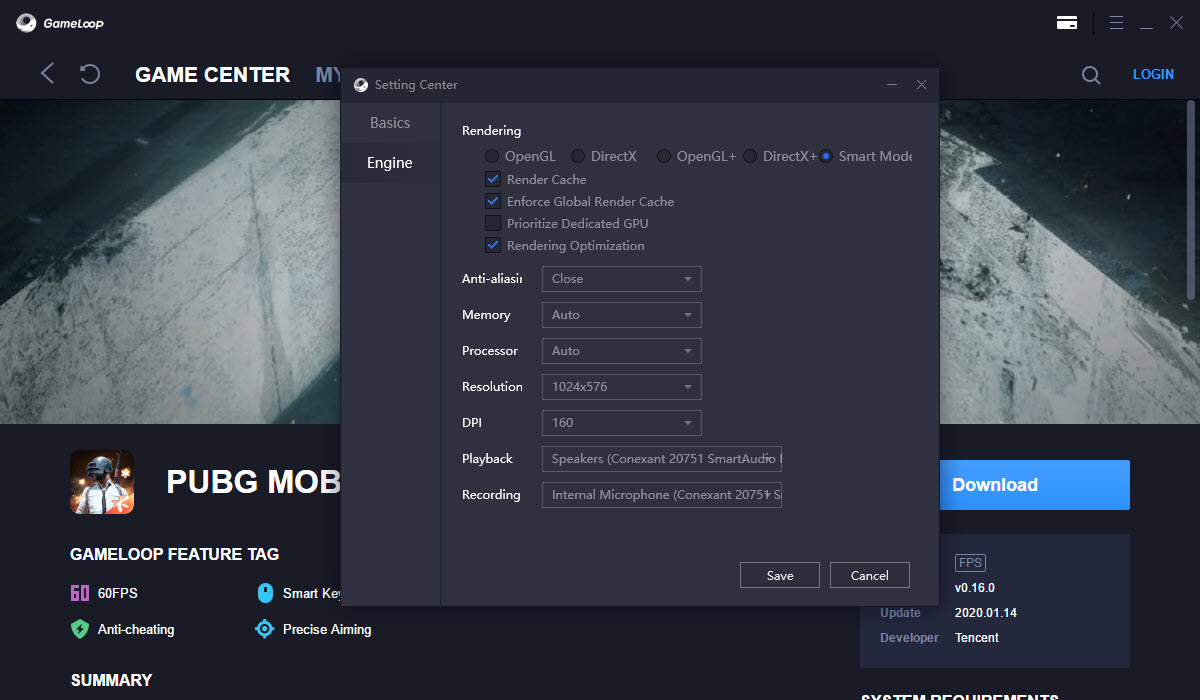Click the LOGIN link
This screenshot has height=700, width=1200.
[x=1153, y=75]
